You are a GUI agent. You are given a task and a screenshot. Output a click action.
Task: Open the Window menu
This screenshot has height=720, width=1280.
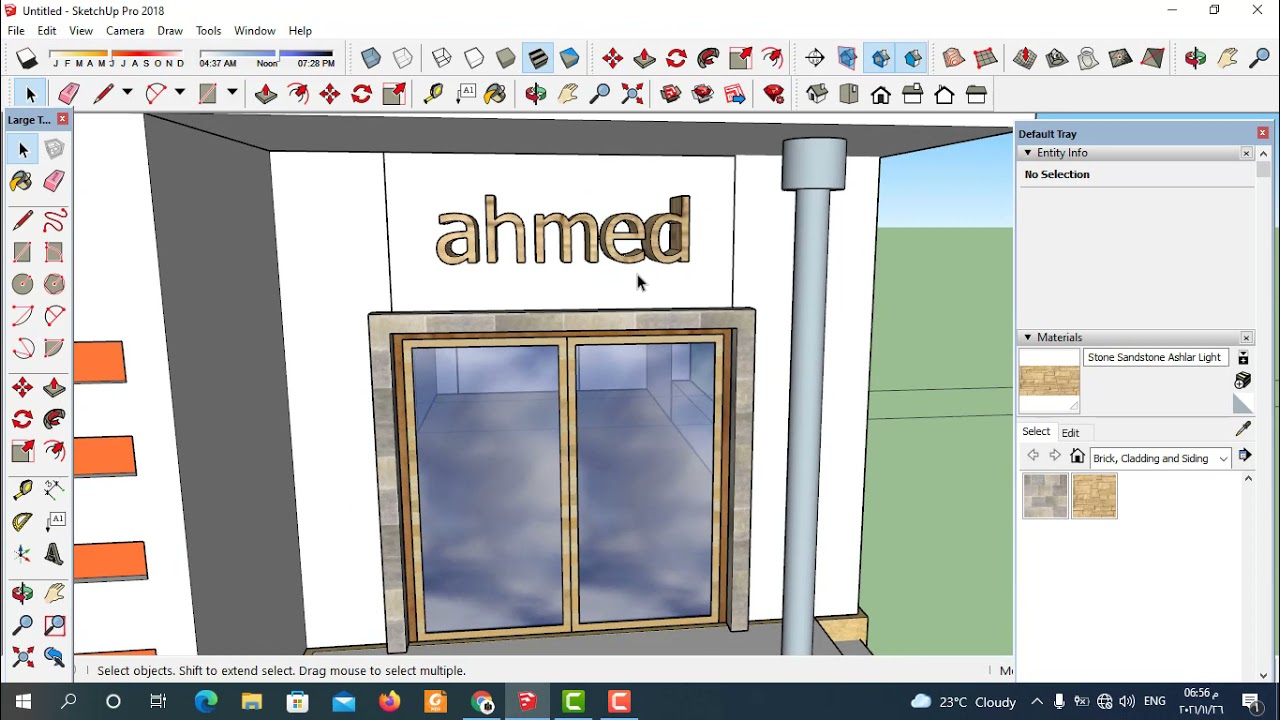254,31
